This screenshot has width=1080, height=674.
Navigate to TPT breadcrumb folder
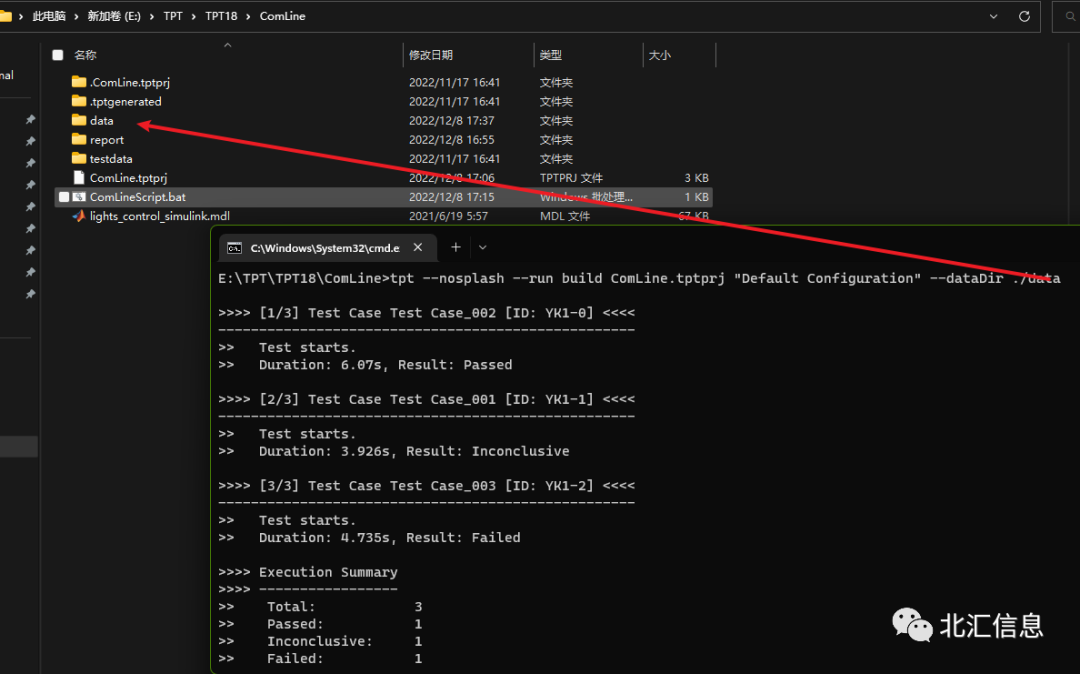(x=173, y=16)
